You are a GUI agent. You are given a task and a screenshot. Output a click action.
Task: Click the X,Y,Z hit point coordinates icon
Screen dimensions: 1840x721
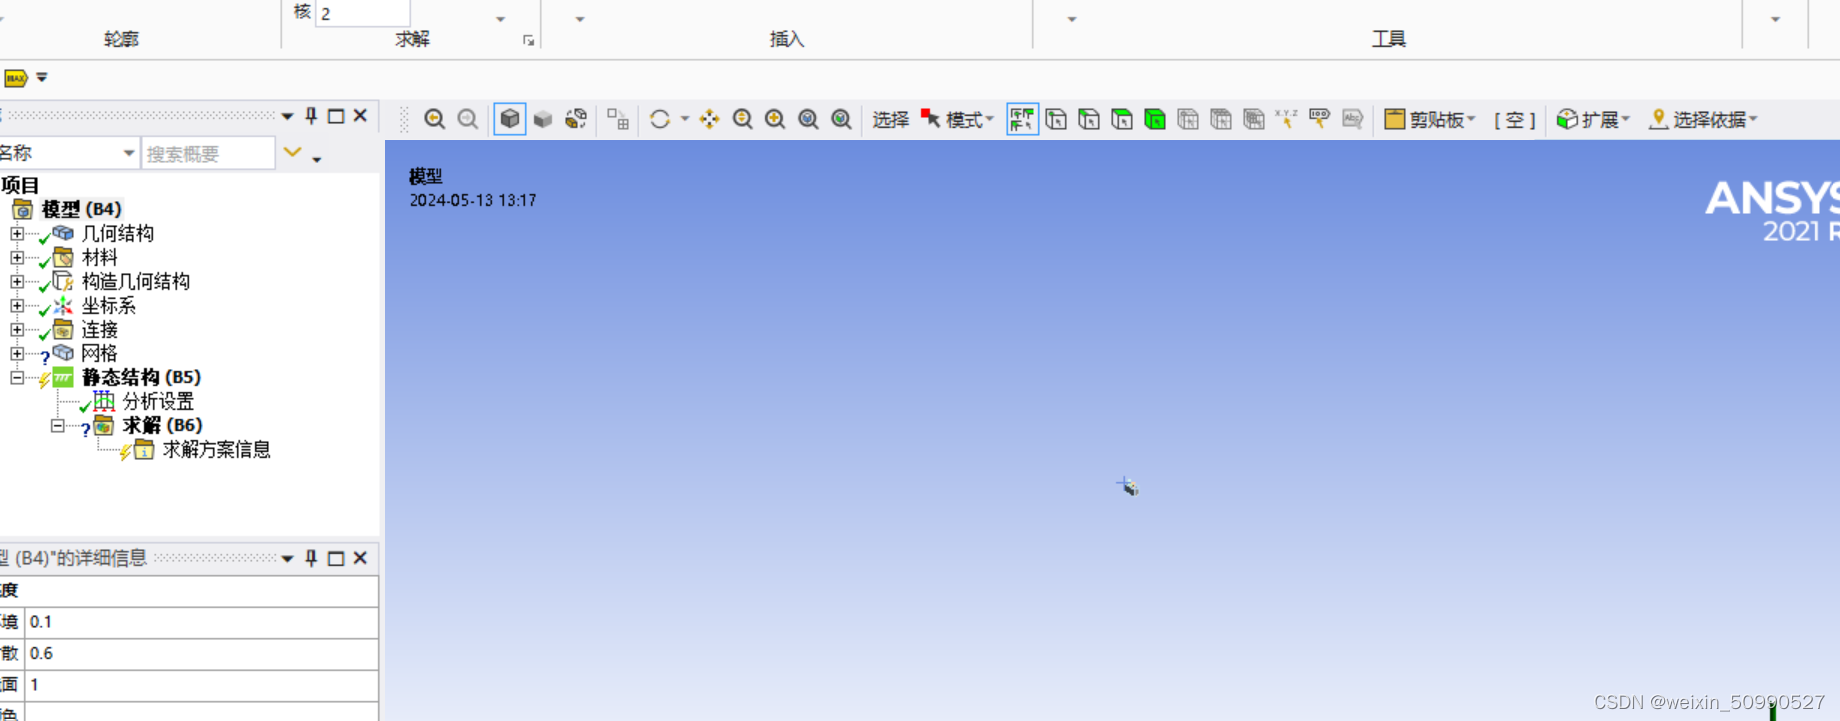[x=1287, y=119]
